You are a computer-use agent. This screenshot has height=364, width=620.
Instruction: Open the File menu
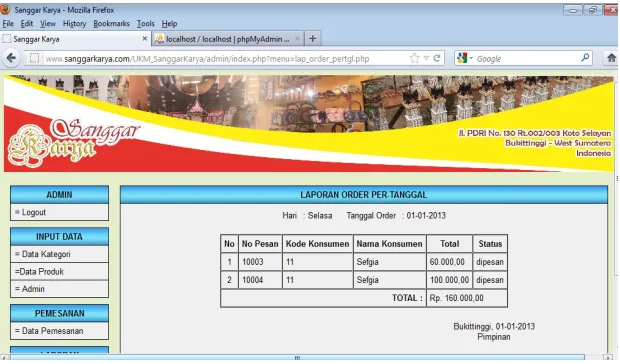click(x=8, y=24)
